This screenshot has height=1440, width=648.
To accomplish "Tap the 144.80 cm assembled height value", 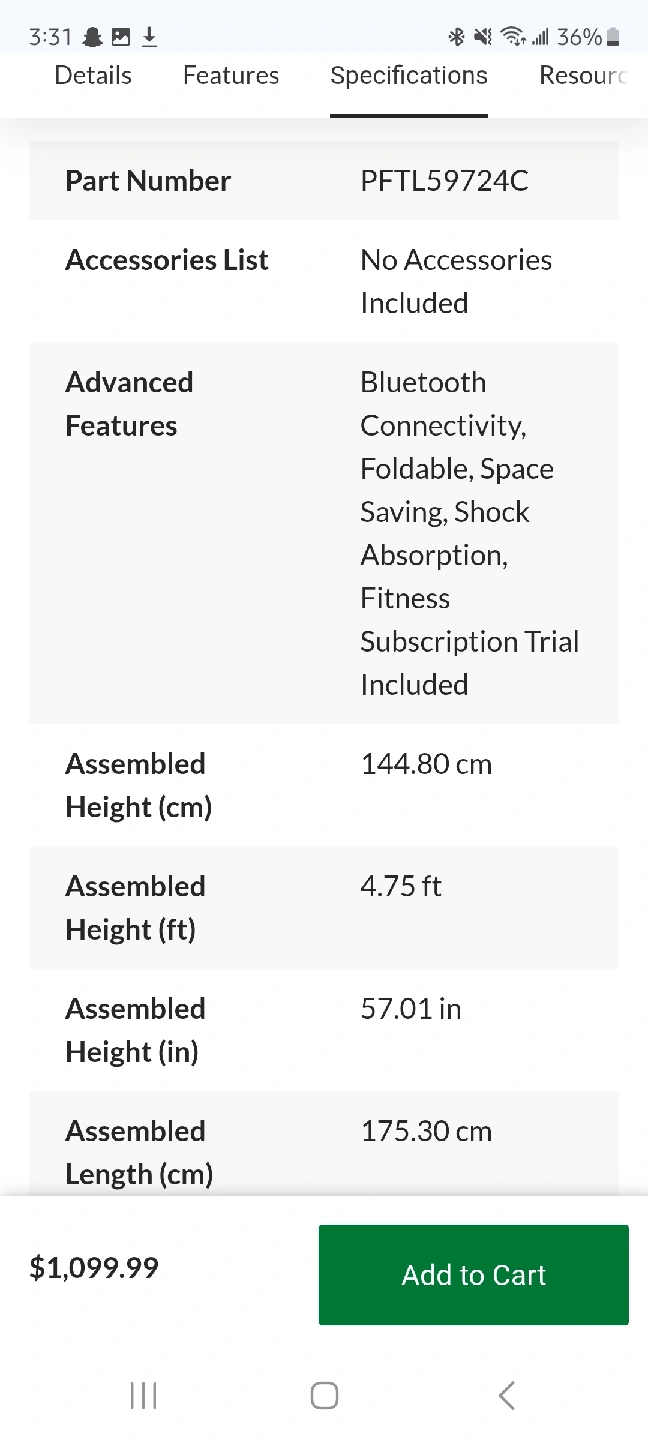I will coord(426,765).
